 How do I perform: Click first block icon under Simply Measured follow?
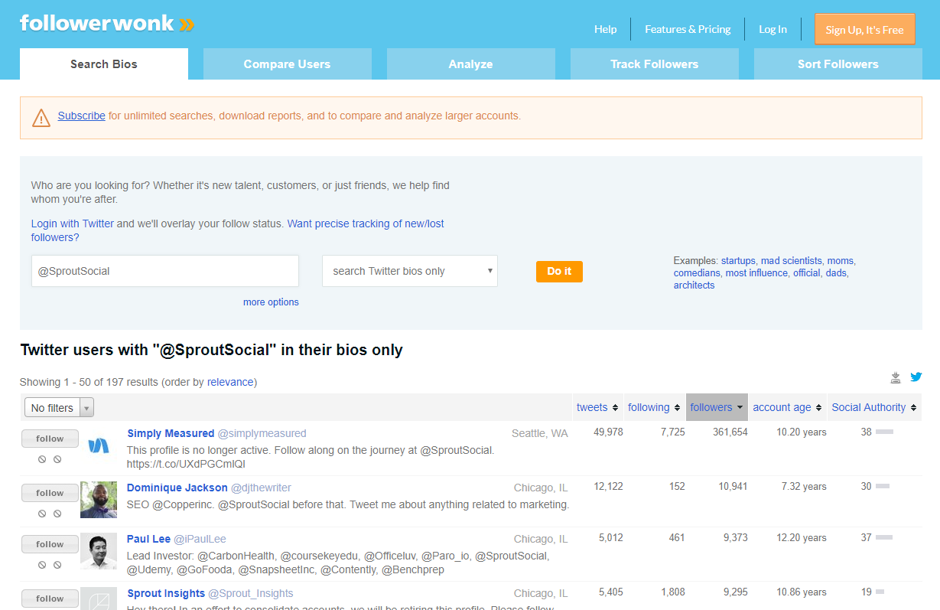pos(42,460)
